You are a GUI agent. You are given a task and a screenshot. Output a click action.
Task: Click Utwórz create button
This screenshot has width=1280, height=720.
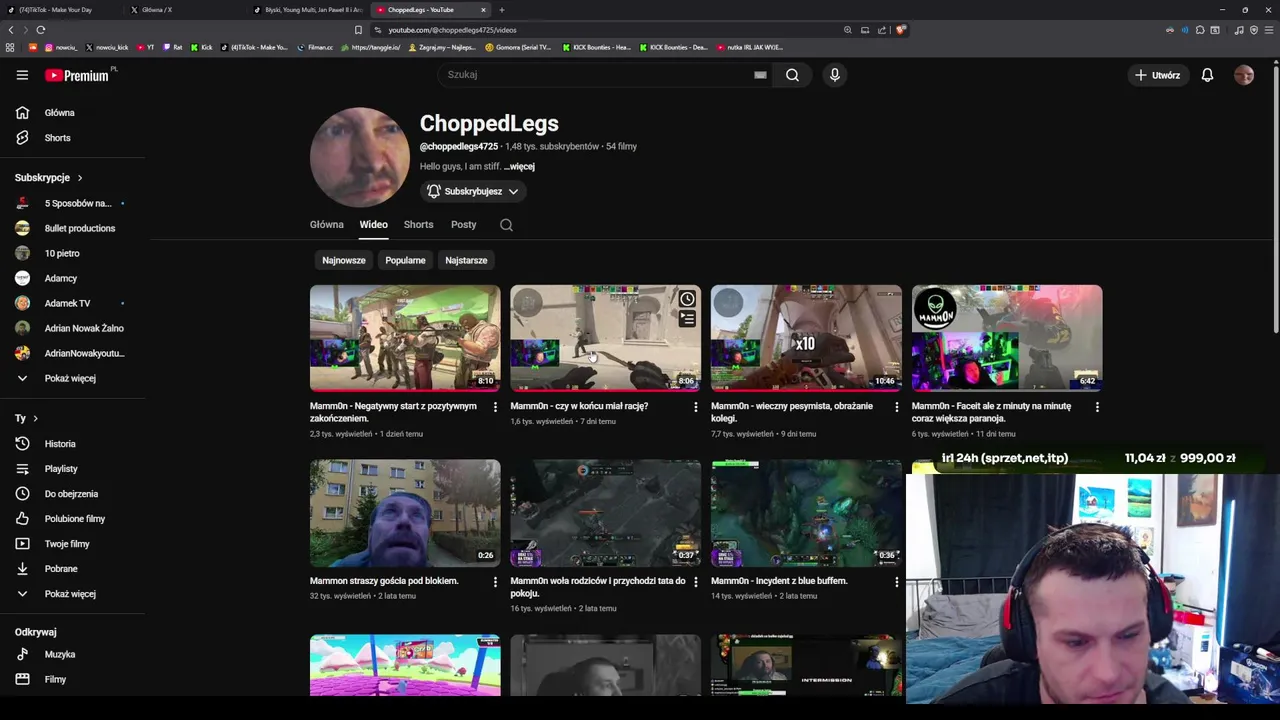tap(1157, 75)
